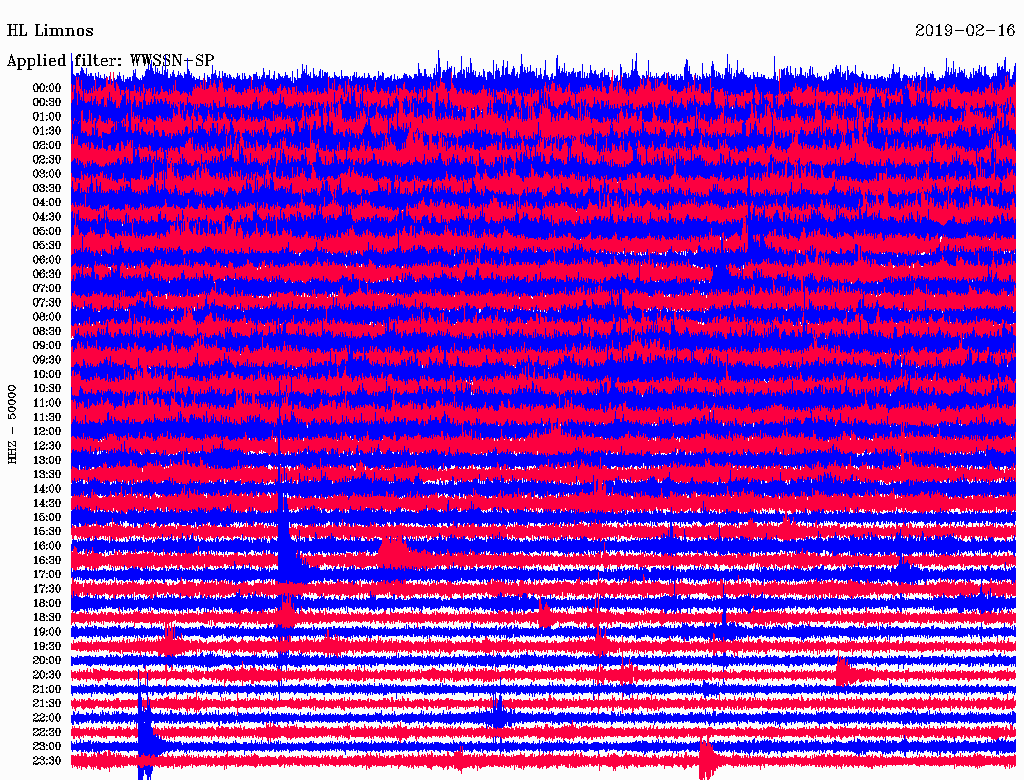Select the 03:30 time label

46,188
